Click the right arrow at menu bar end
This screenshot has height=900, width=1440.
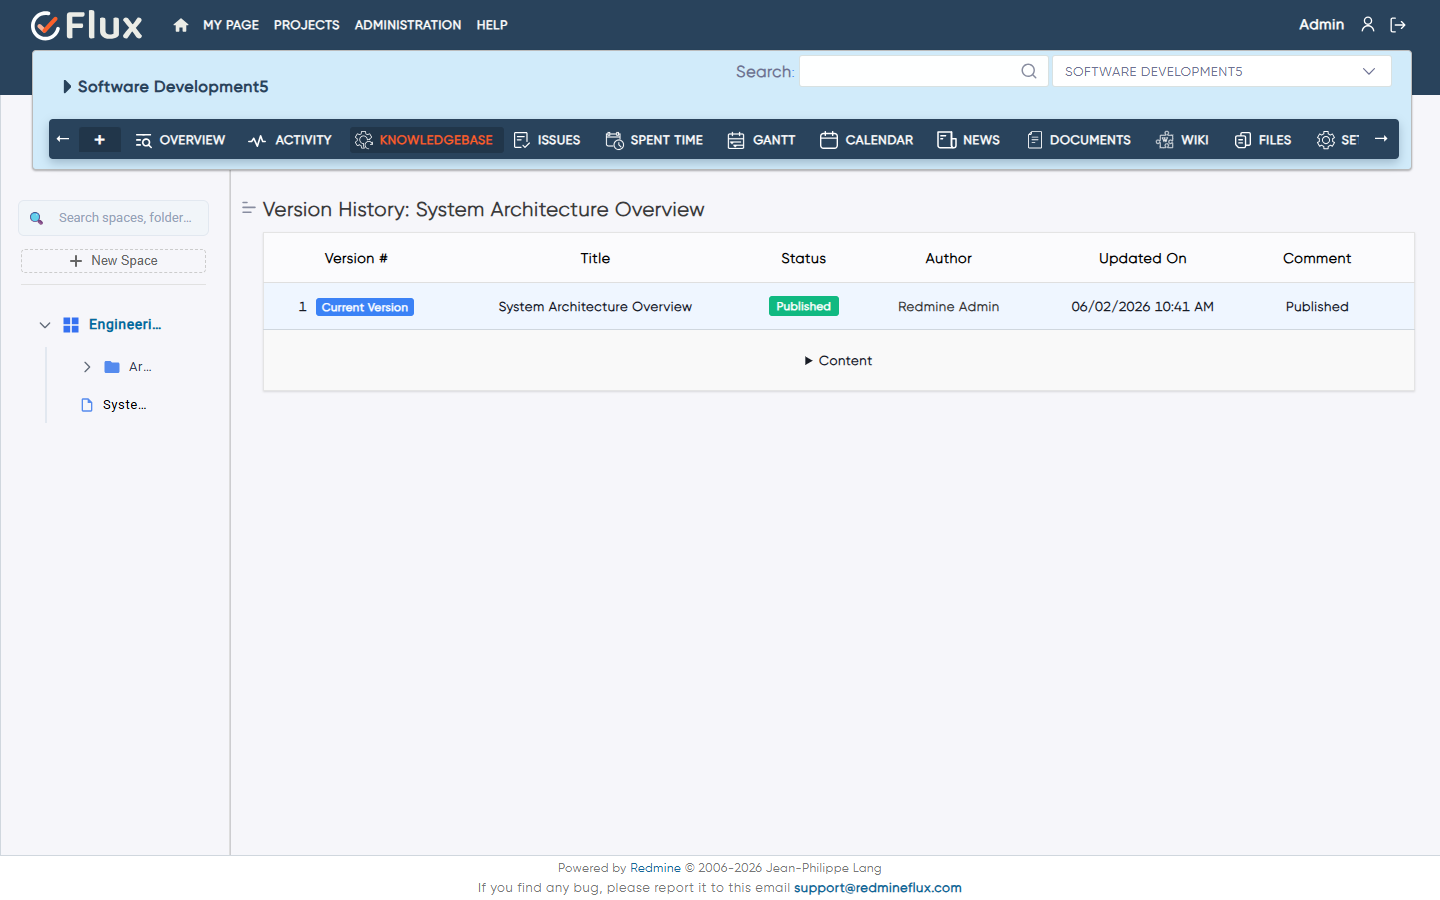click(1381, 139)
